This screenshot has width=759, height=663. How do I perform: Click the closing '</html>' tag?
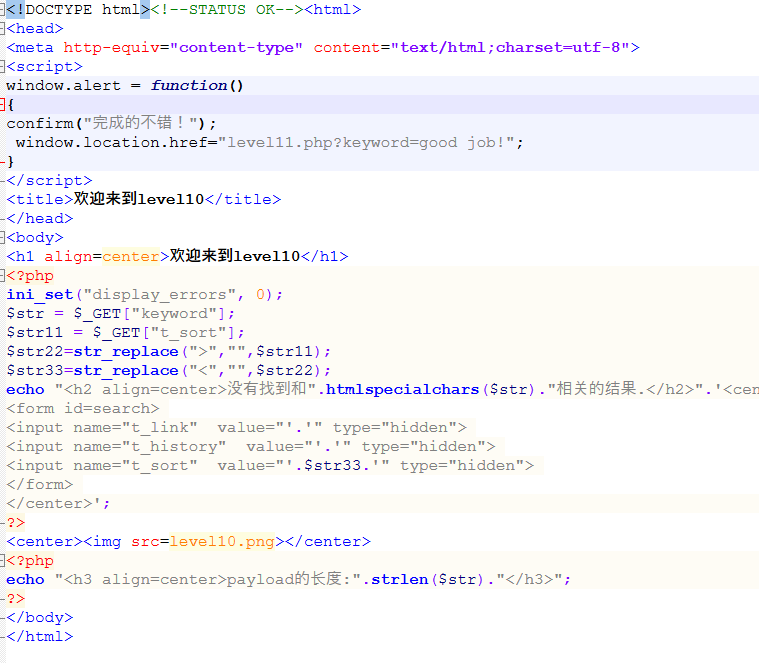40,637
